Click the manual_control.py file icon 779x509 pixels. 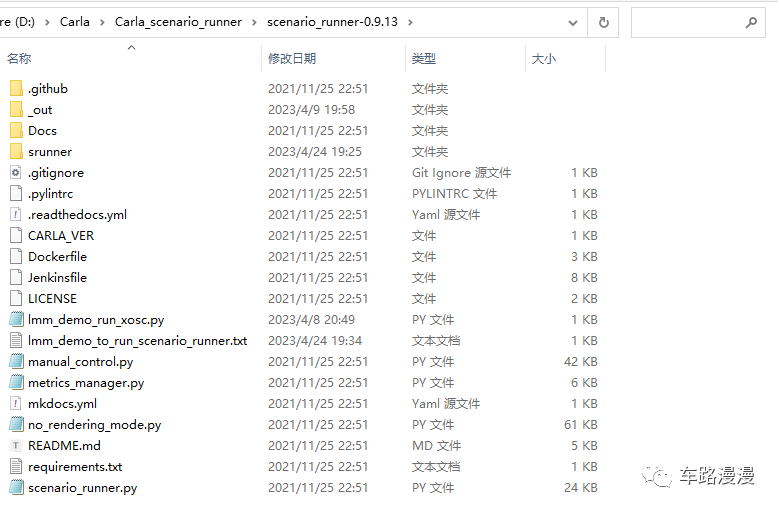16,362
